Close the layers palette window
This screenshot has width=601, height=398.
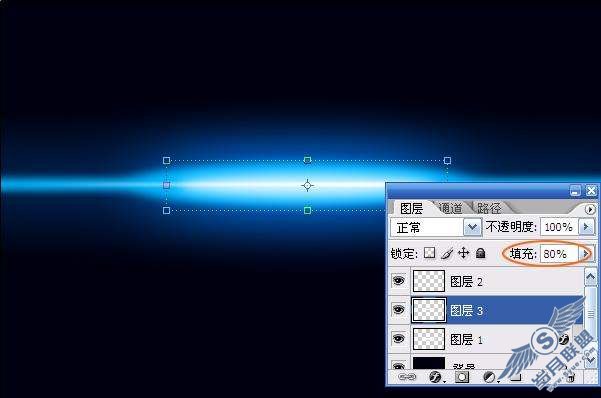coord(591,191)
